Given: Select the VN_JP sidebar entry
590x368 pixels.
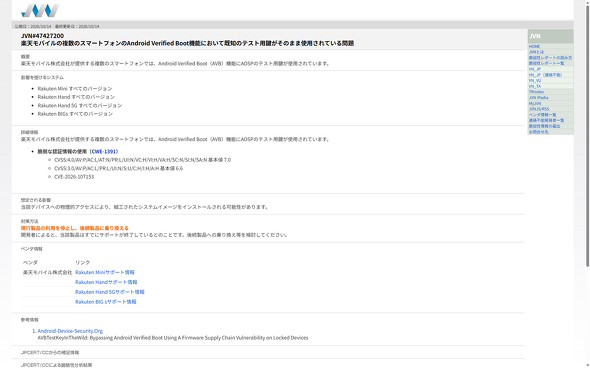Looking at the screenshot, I should click(x=535, y=69).
